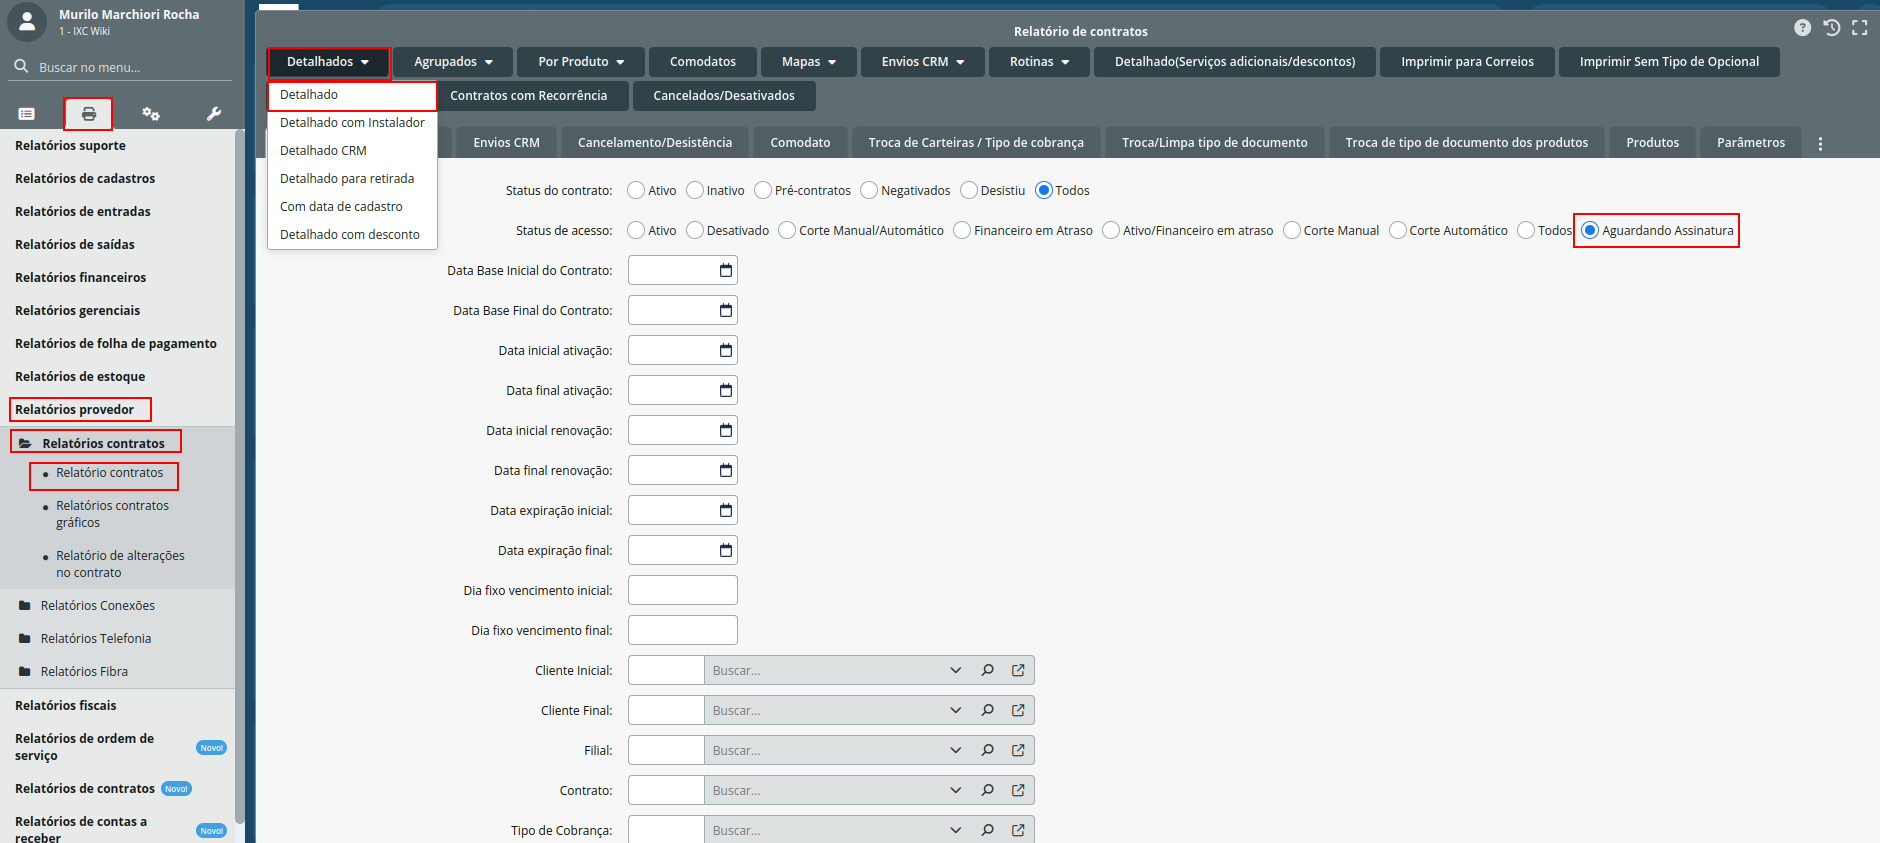Click Dia fixo vencimento inicial field
The width and height of the screenshot is (1880, 843).
(x=683, y=590)
